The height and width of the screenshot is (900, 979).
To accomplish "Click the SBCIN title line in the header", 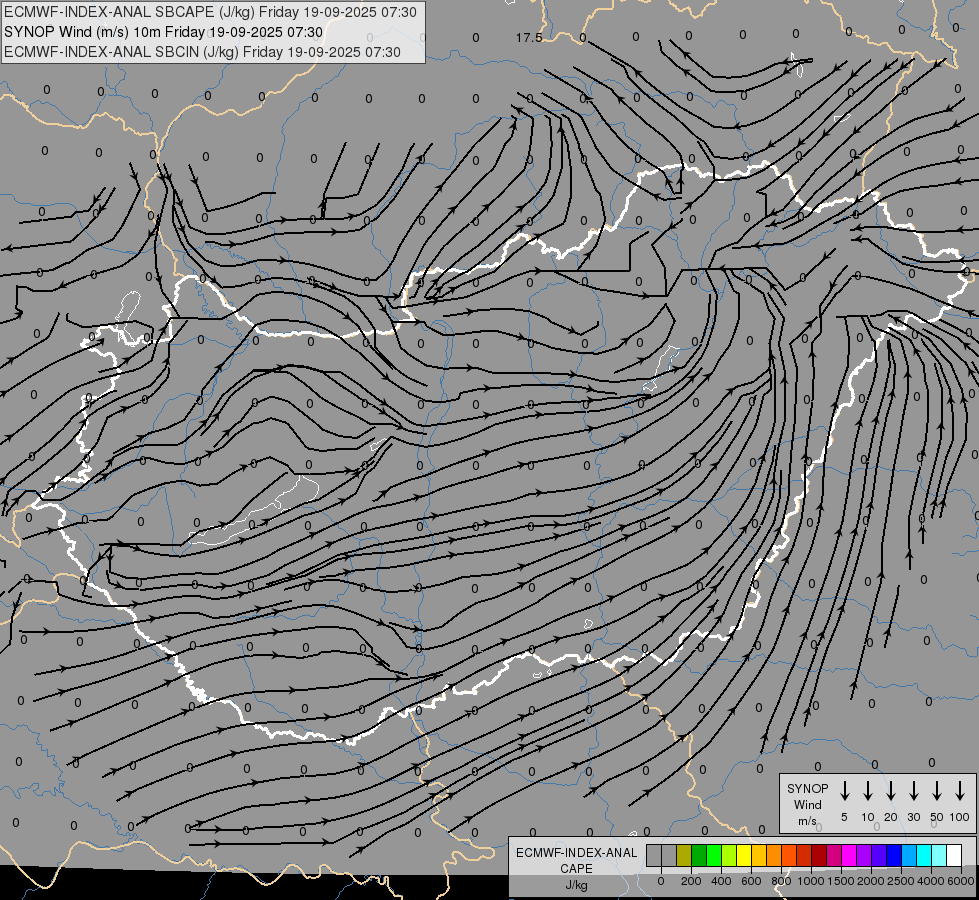I will pos(202,52).
